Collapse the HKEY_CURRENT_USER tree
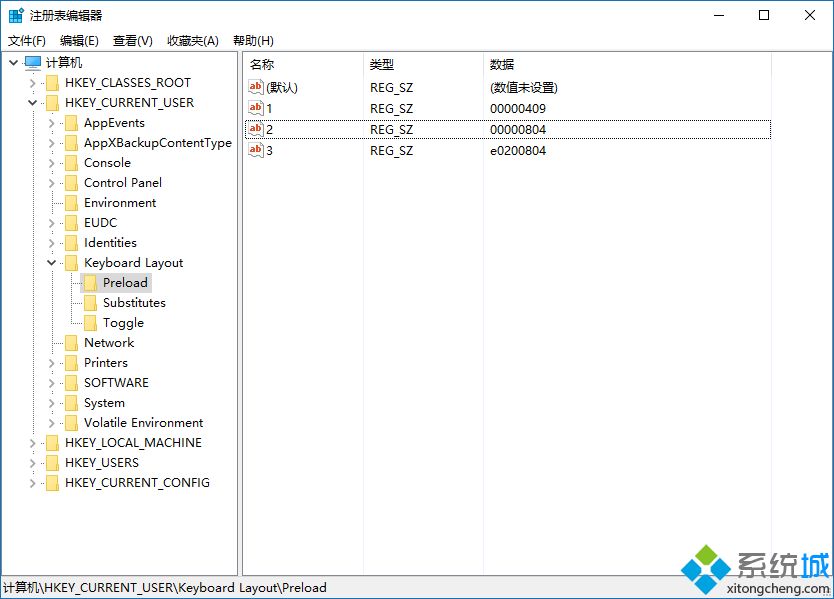Screen dimensions: 834x599 (30, 102)
